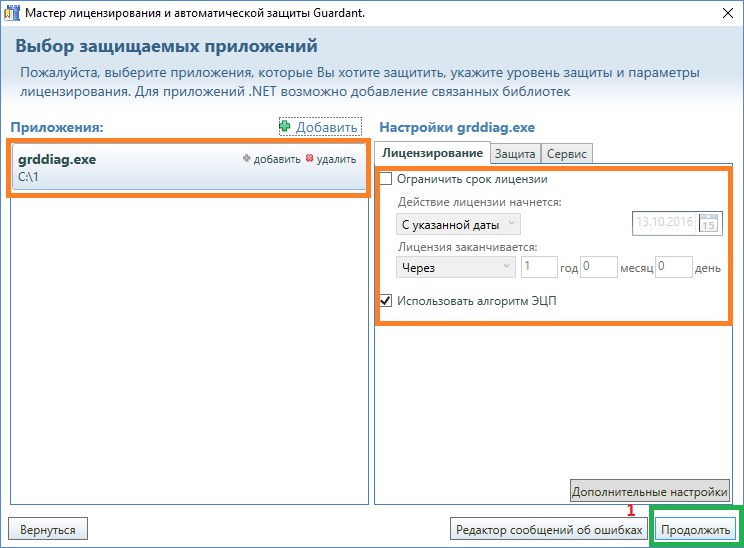Select the Сервис tab
Image resolution: width=744 pixels, height=548 pixels.
click(566, 153)
